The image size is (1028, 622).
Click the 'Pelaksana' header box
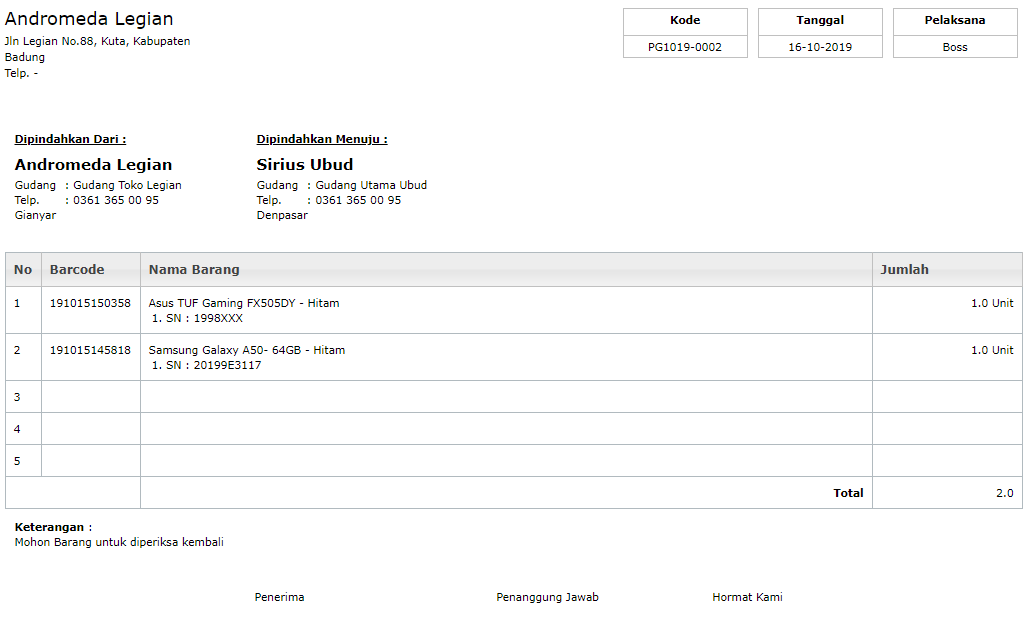[x=955, y=21]
